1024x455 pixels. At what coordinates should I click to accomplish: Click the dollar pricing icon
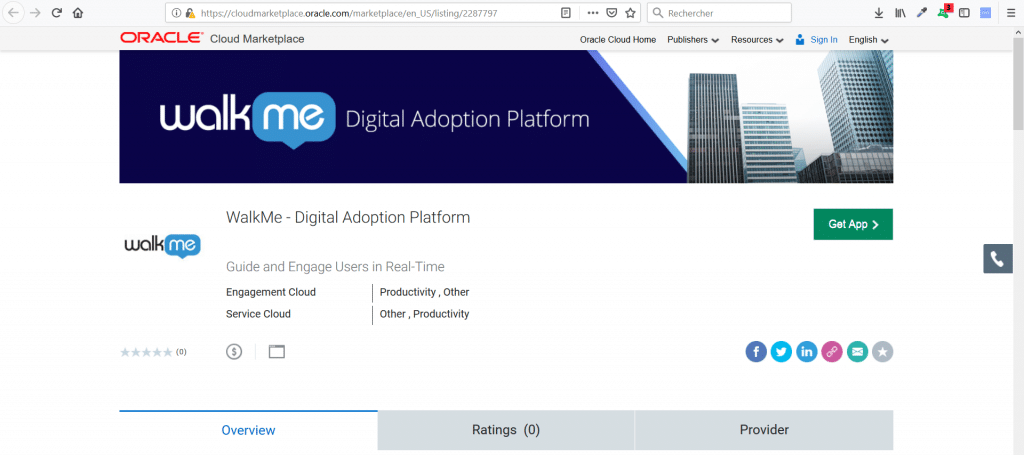pyautogui.click(x=234, y=352)
